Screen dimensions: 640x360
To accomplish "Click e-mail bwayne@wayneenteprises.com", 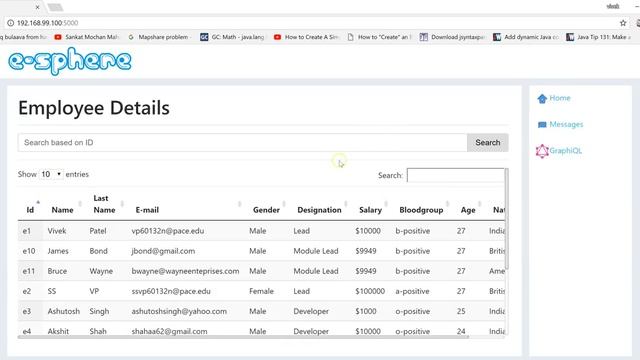I will click(185, 271).
